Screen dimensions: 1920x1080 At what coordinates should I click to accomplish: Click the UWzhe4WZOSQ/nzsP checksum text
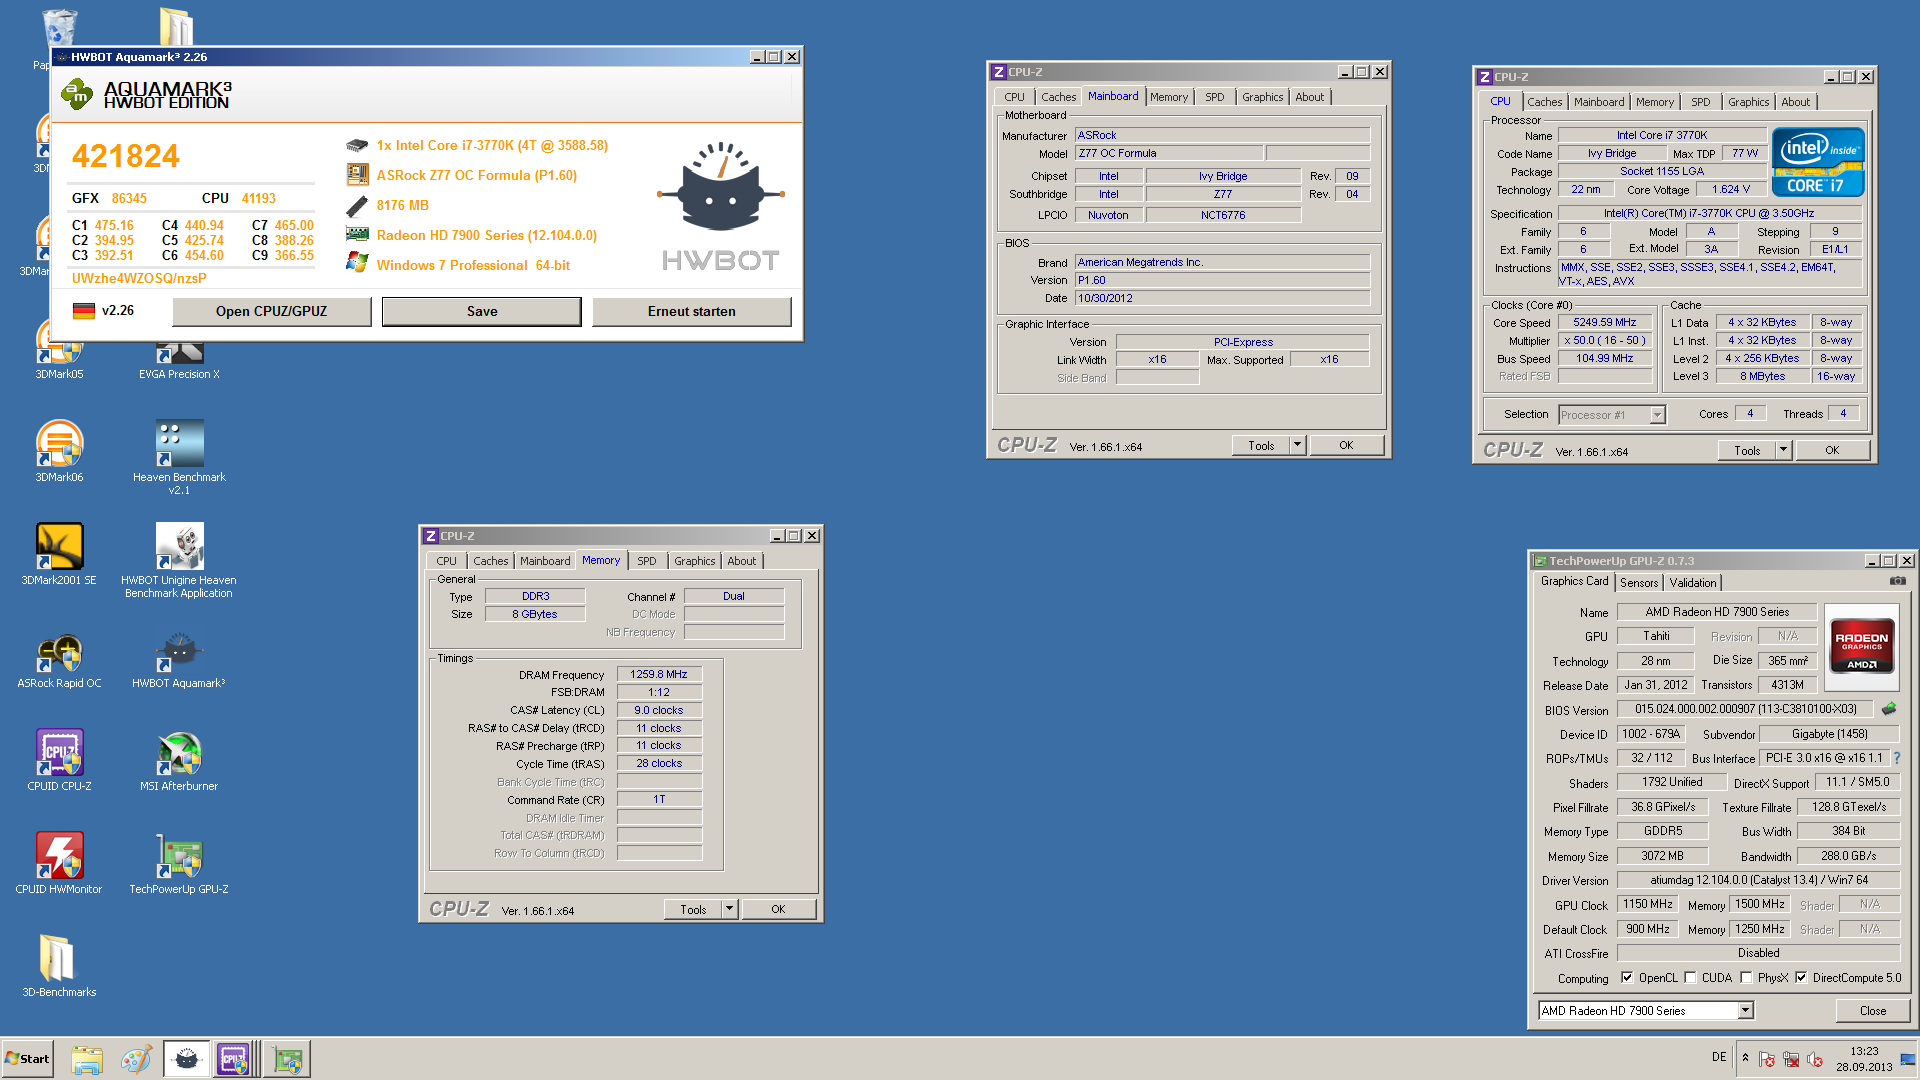point(139,278)
